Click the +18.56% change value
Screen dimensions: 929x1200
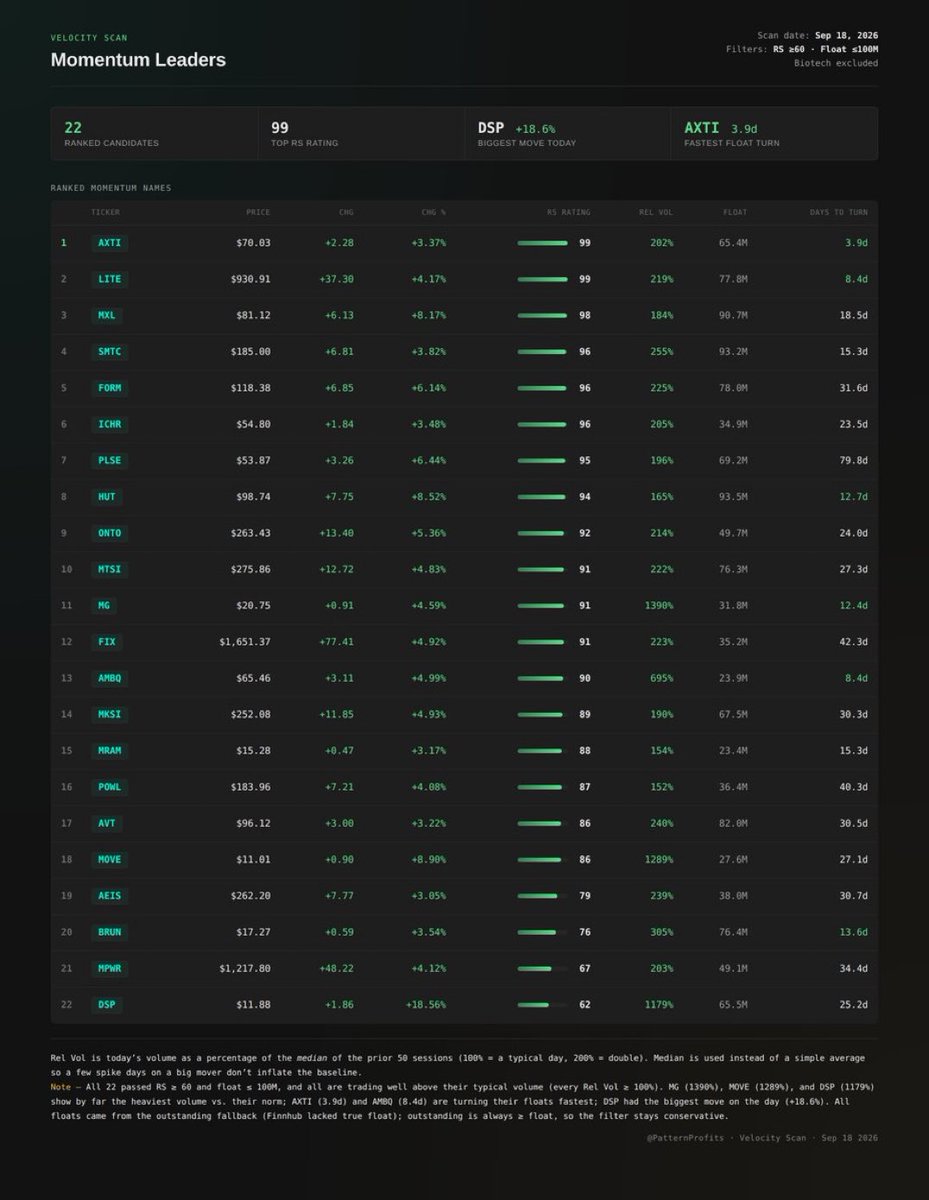click(x=425, y=1004)
